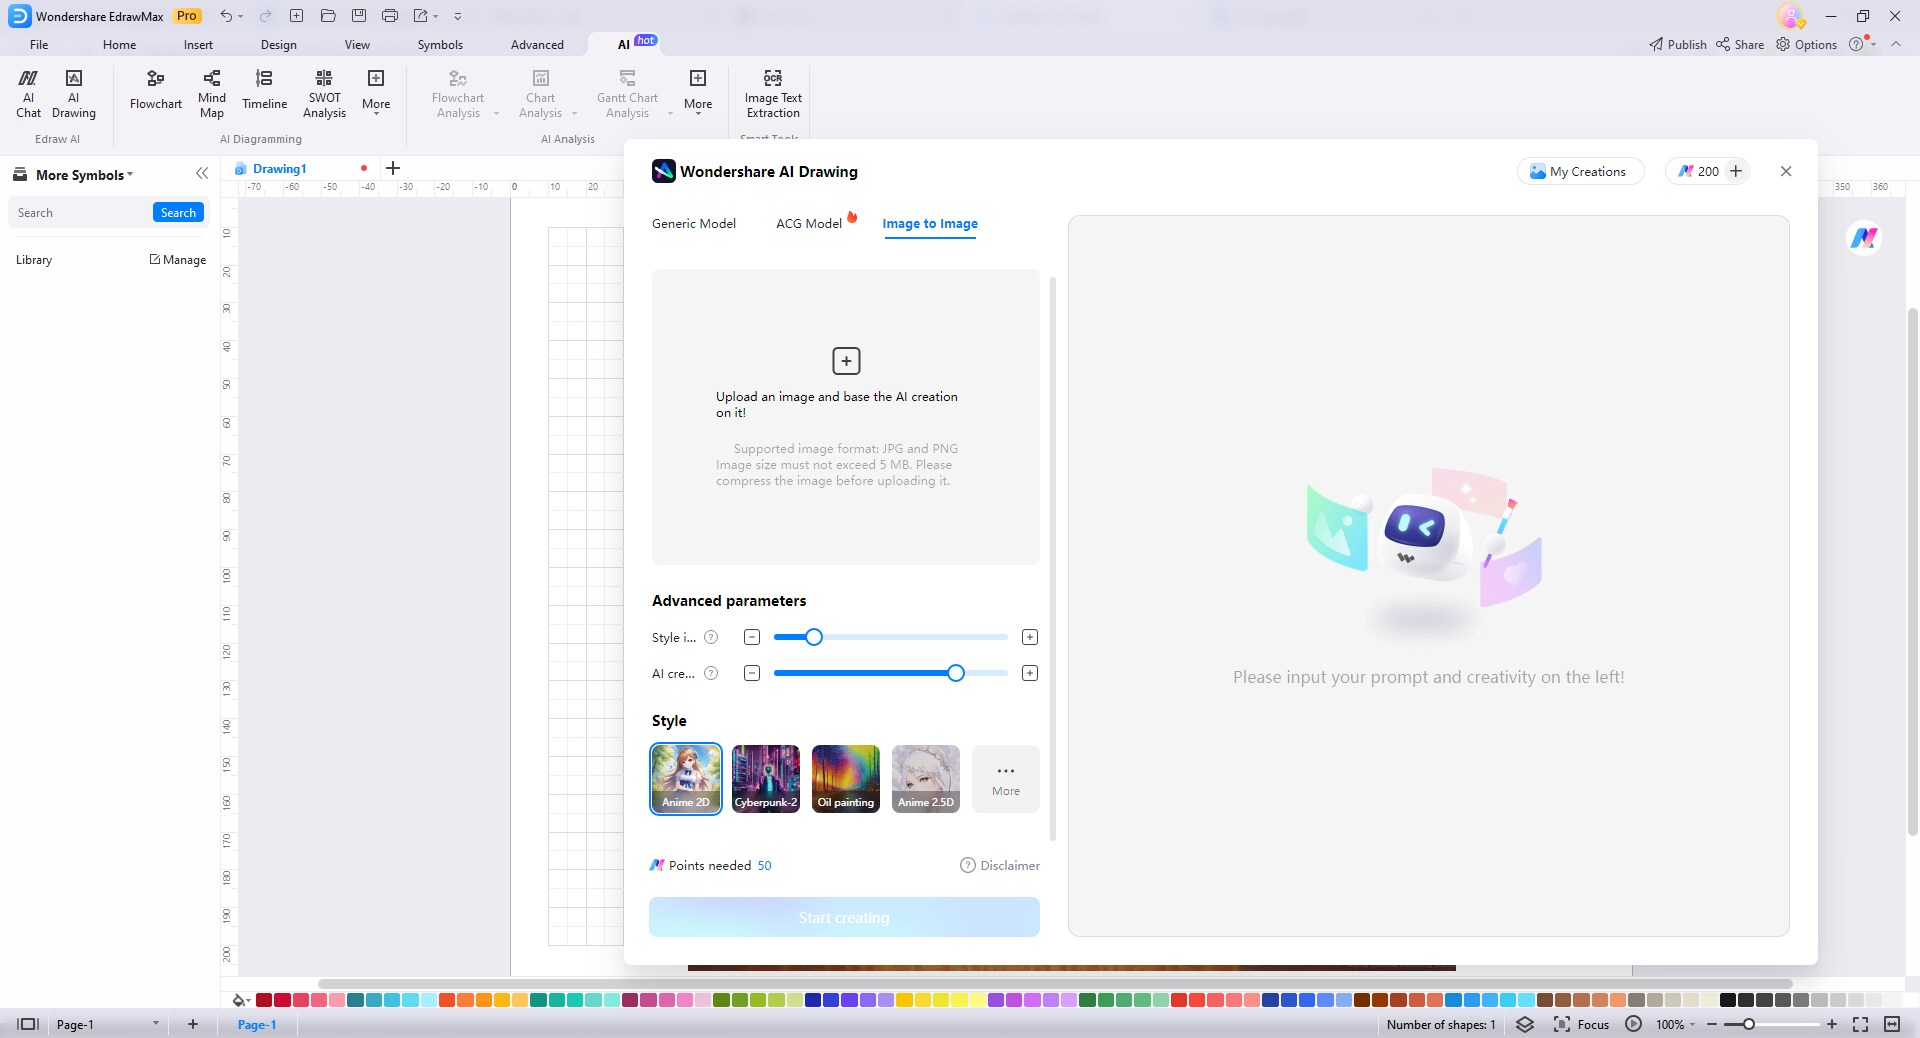1920x1038 pixels.
Task: Collapse the ribbon with the up chevron
Action: (x=1896, y=44)
